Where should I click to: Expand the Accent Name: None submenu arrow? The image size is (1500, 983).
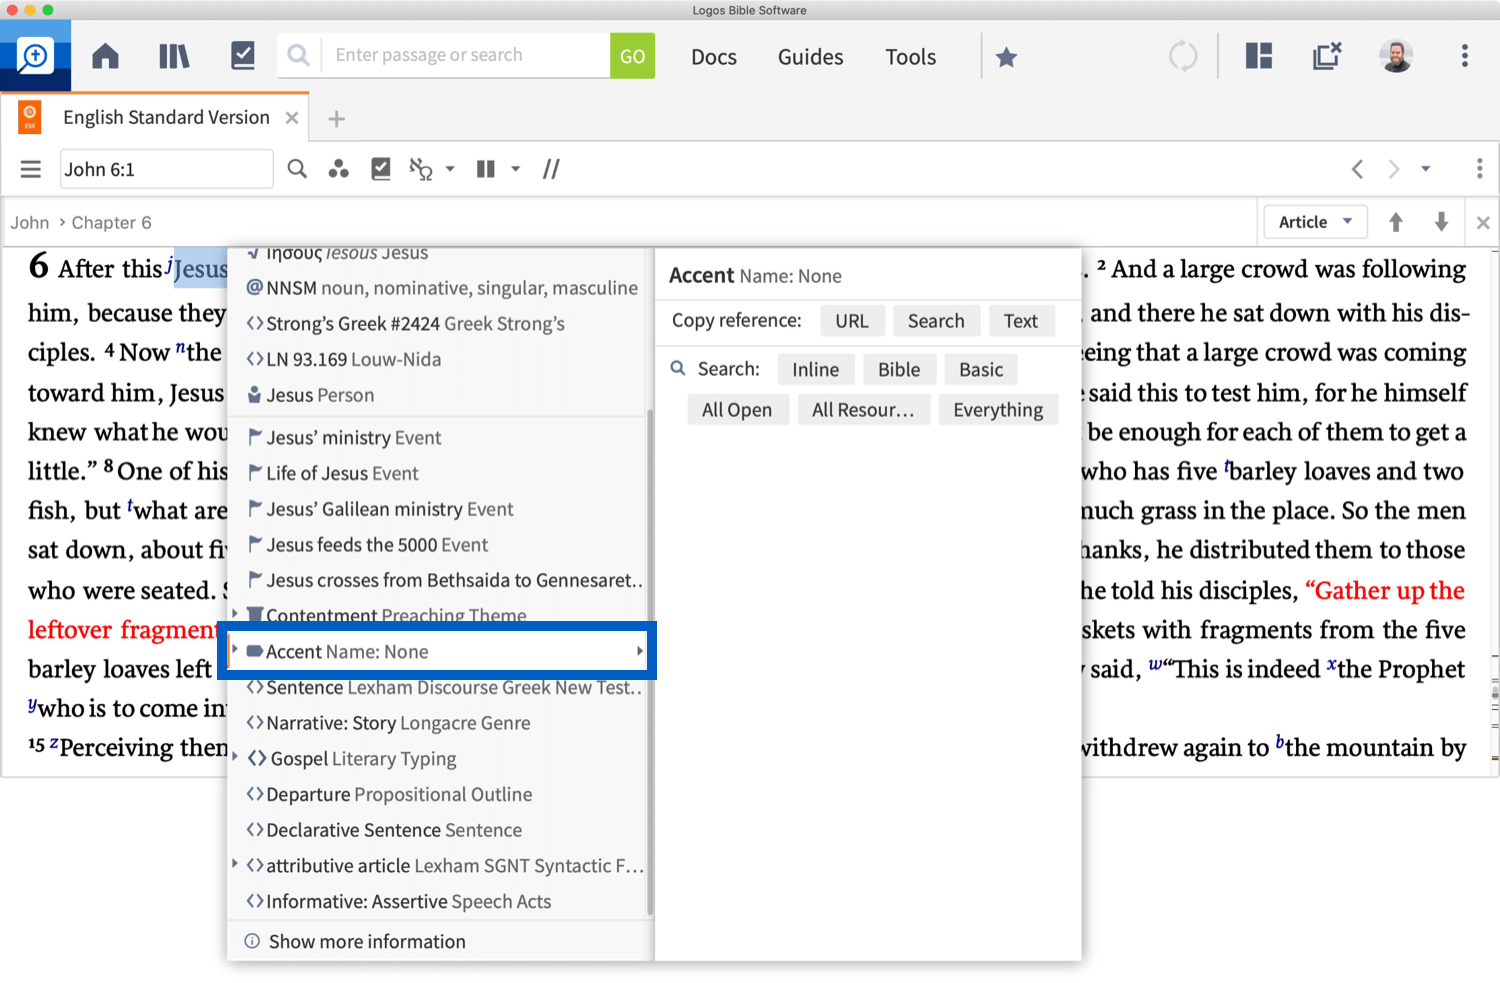point(639,651)
